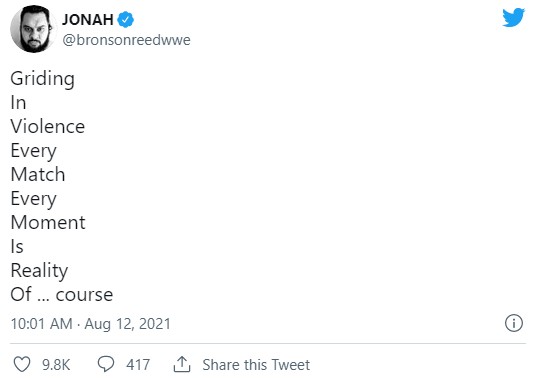Click the word Griding in the tweet
Viewport: 535px width, 378px height.
point(42,79)
